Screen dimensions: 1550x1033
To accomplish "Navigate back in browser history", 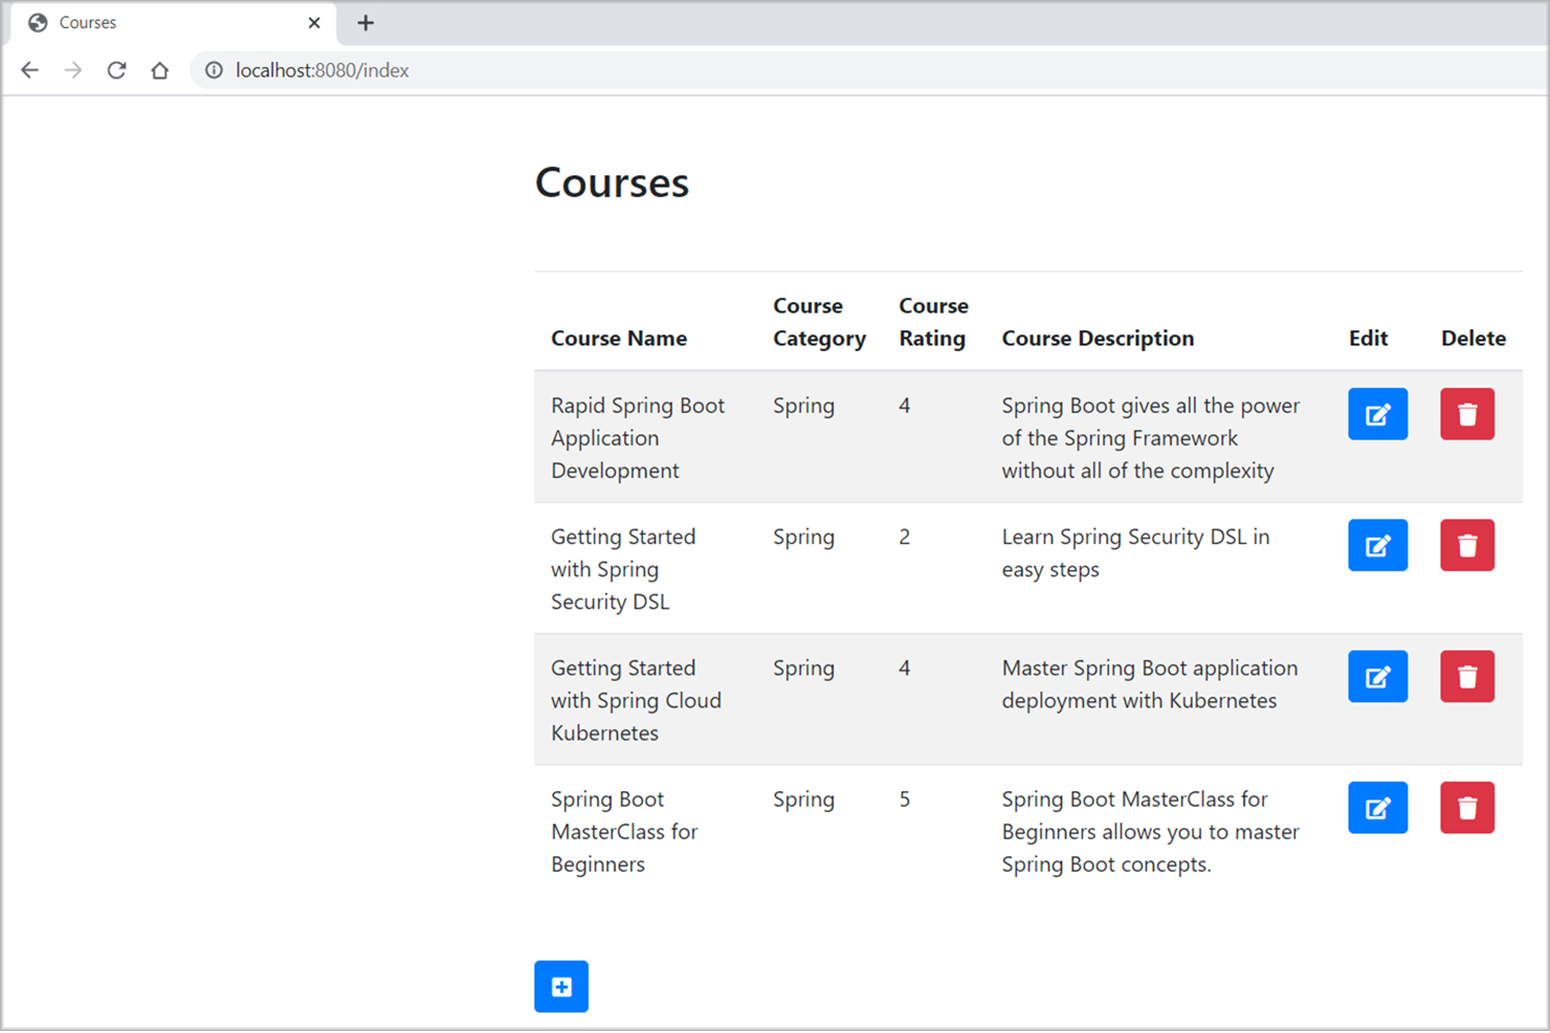I will (x=29, y=70).
